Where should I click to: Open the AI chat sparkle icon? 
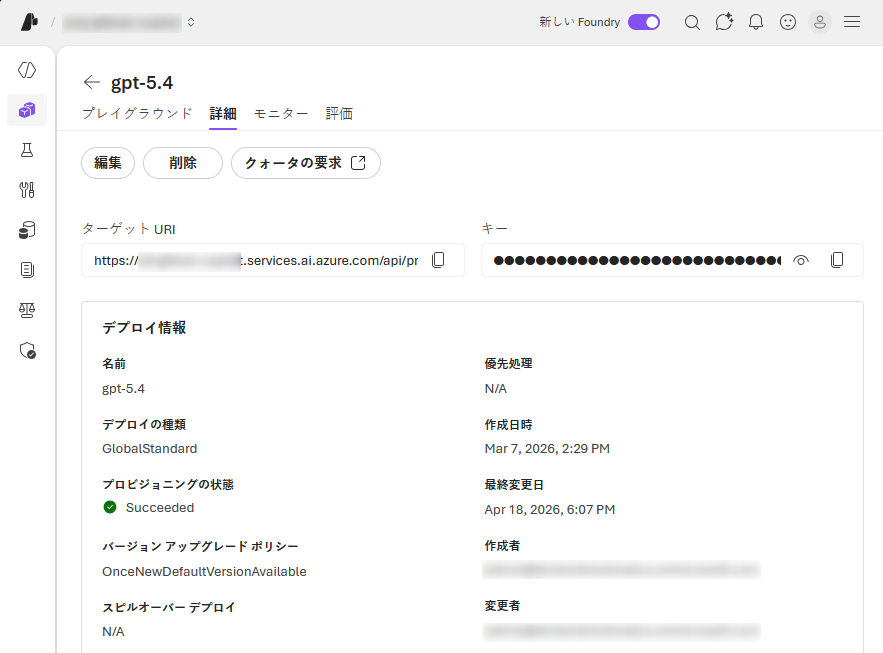[724, 22]
